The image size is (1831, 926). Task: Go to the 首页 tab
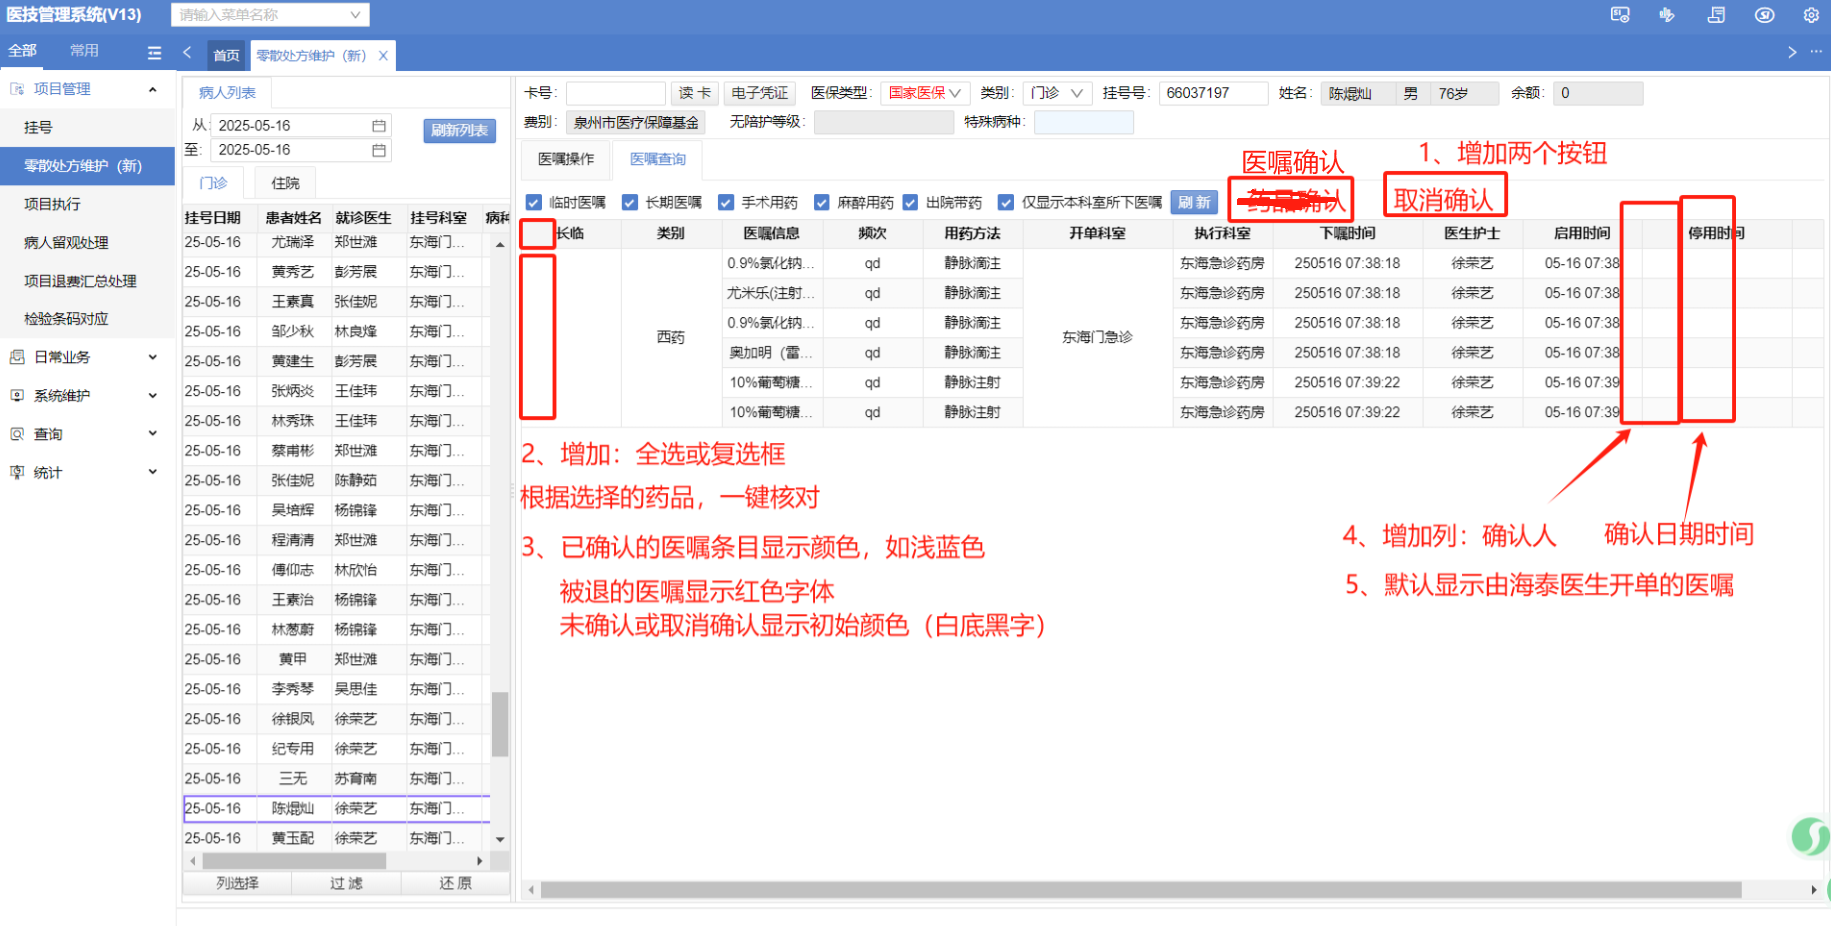[227, 56]
